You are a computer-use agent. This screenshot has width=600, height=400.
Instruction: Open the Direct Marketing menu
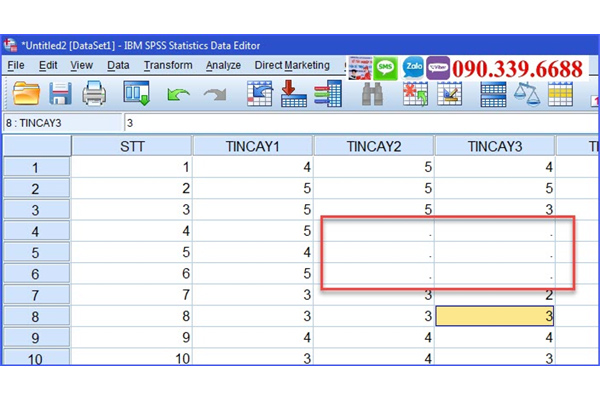292,65
